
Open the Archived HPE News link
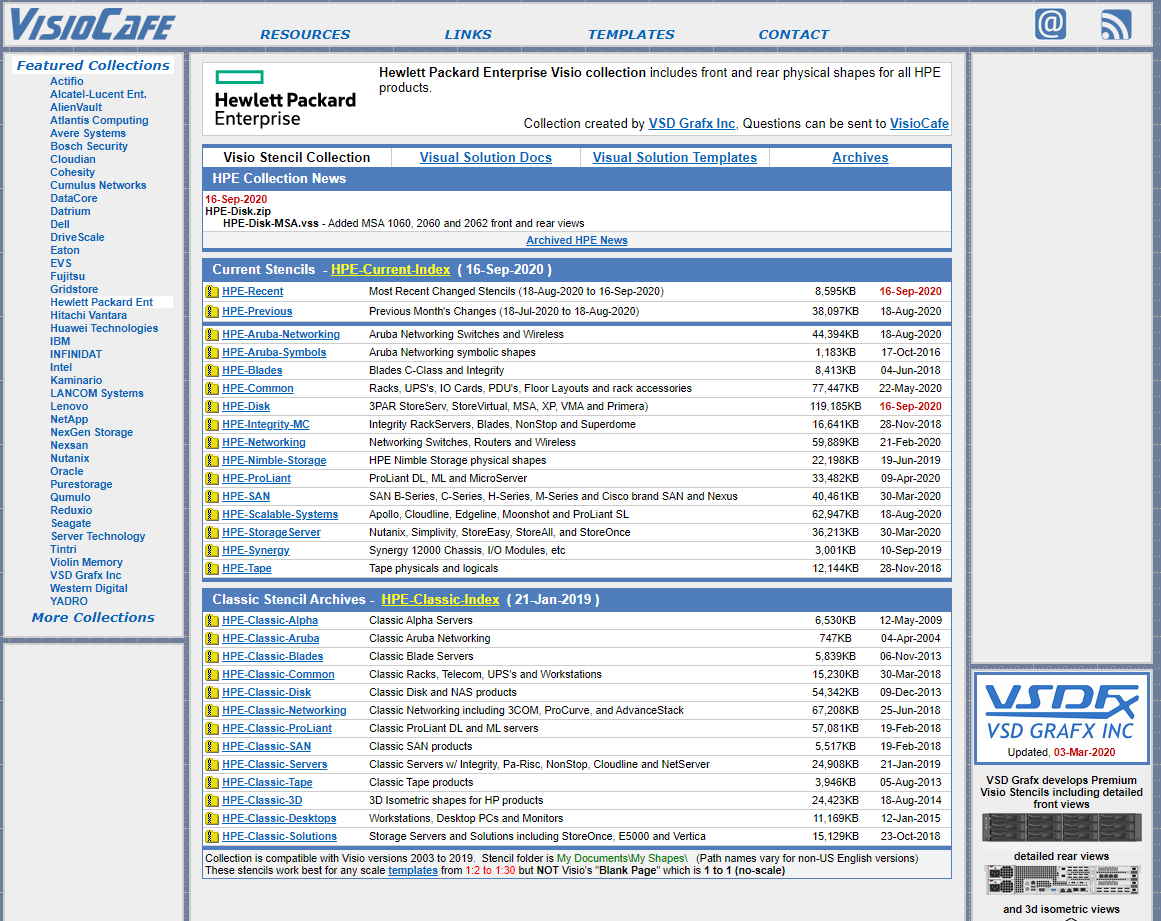pyautogui.click(x=577, y=240)
